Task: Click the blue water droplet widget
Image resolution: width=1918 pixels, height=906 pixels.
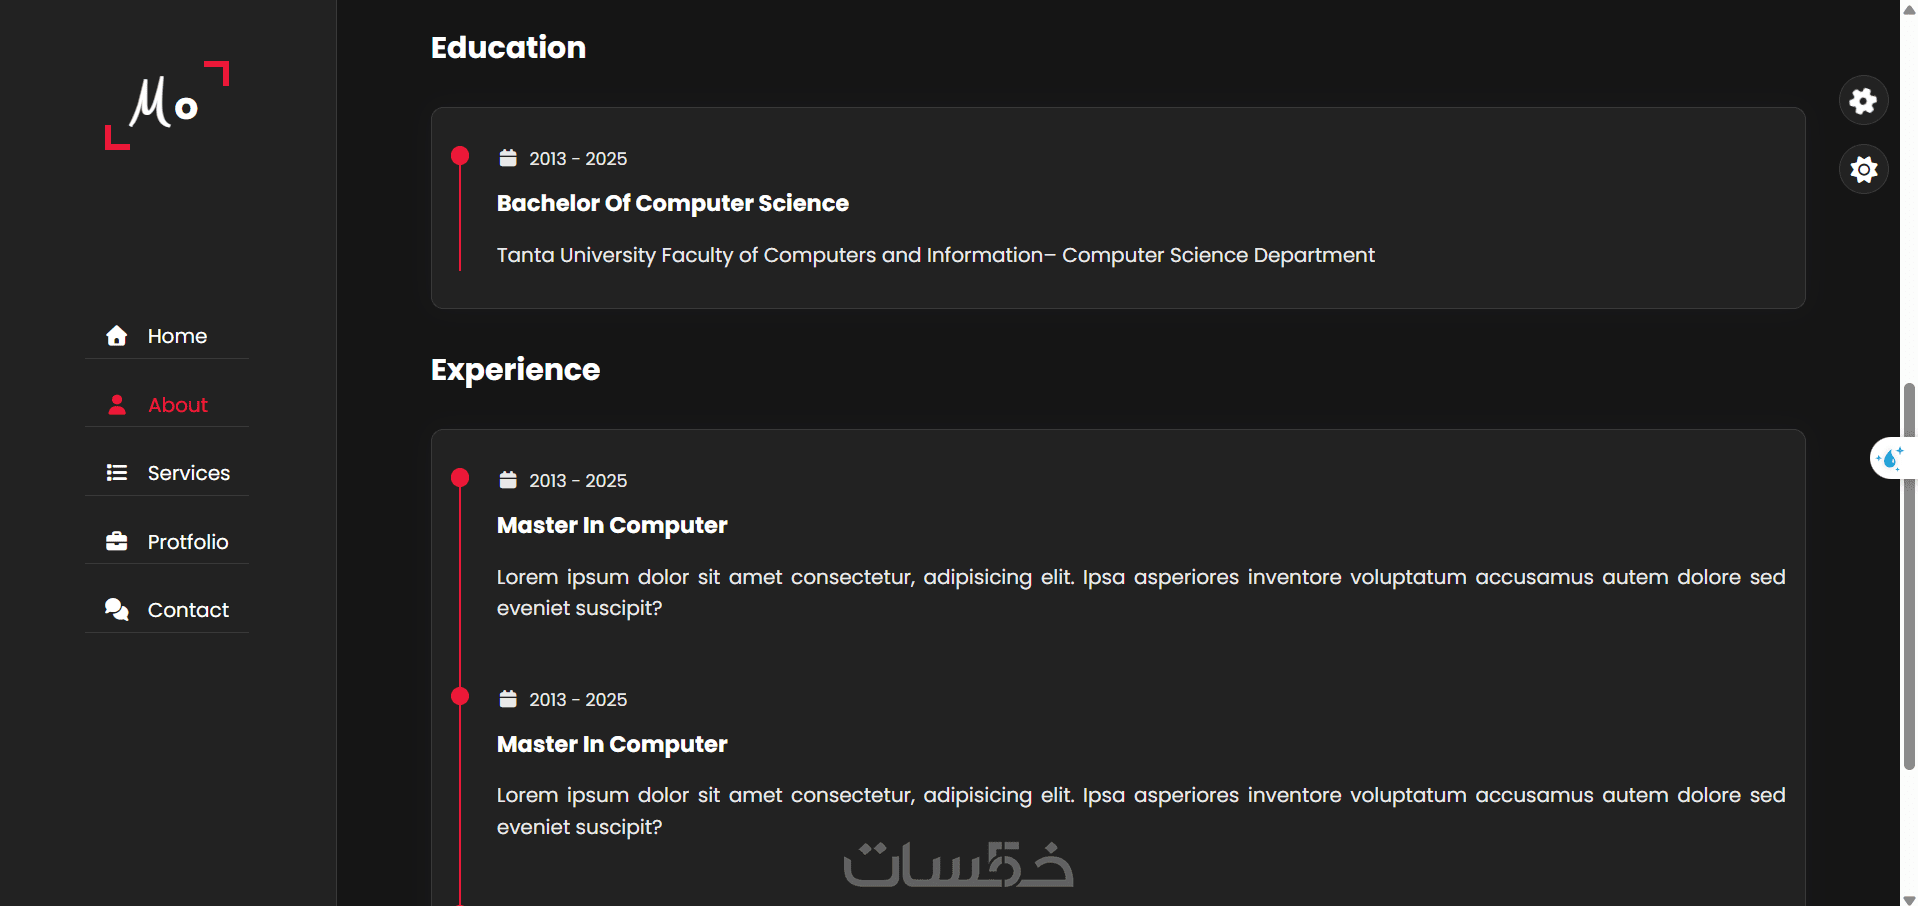Action: (1889, 459)
